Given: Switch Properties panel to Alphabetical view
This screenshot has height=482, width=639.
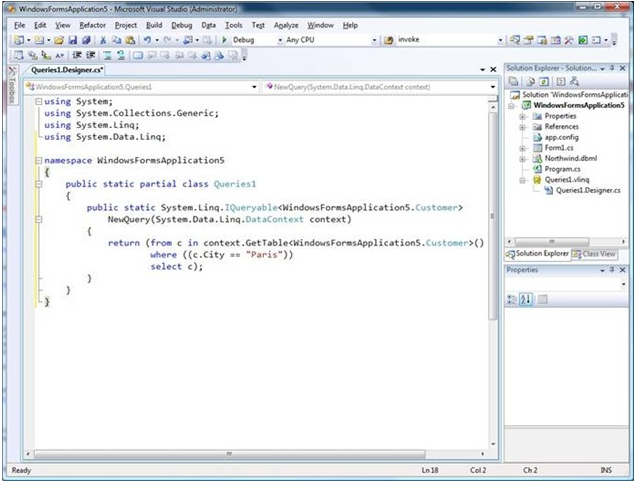Looking at the screenshot, I should click(x=526, y=300).
